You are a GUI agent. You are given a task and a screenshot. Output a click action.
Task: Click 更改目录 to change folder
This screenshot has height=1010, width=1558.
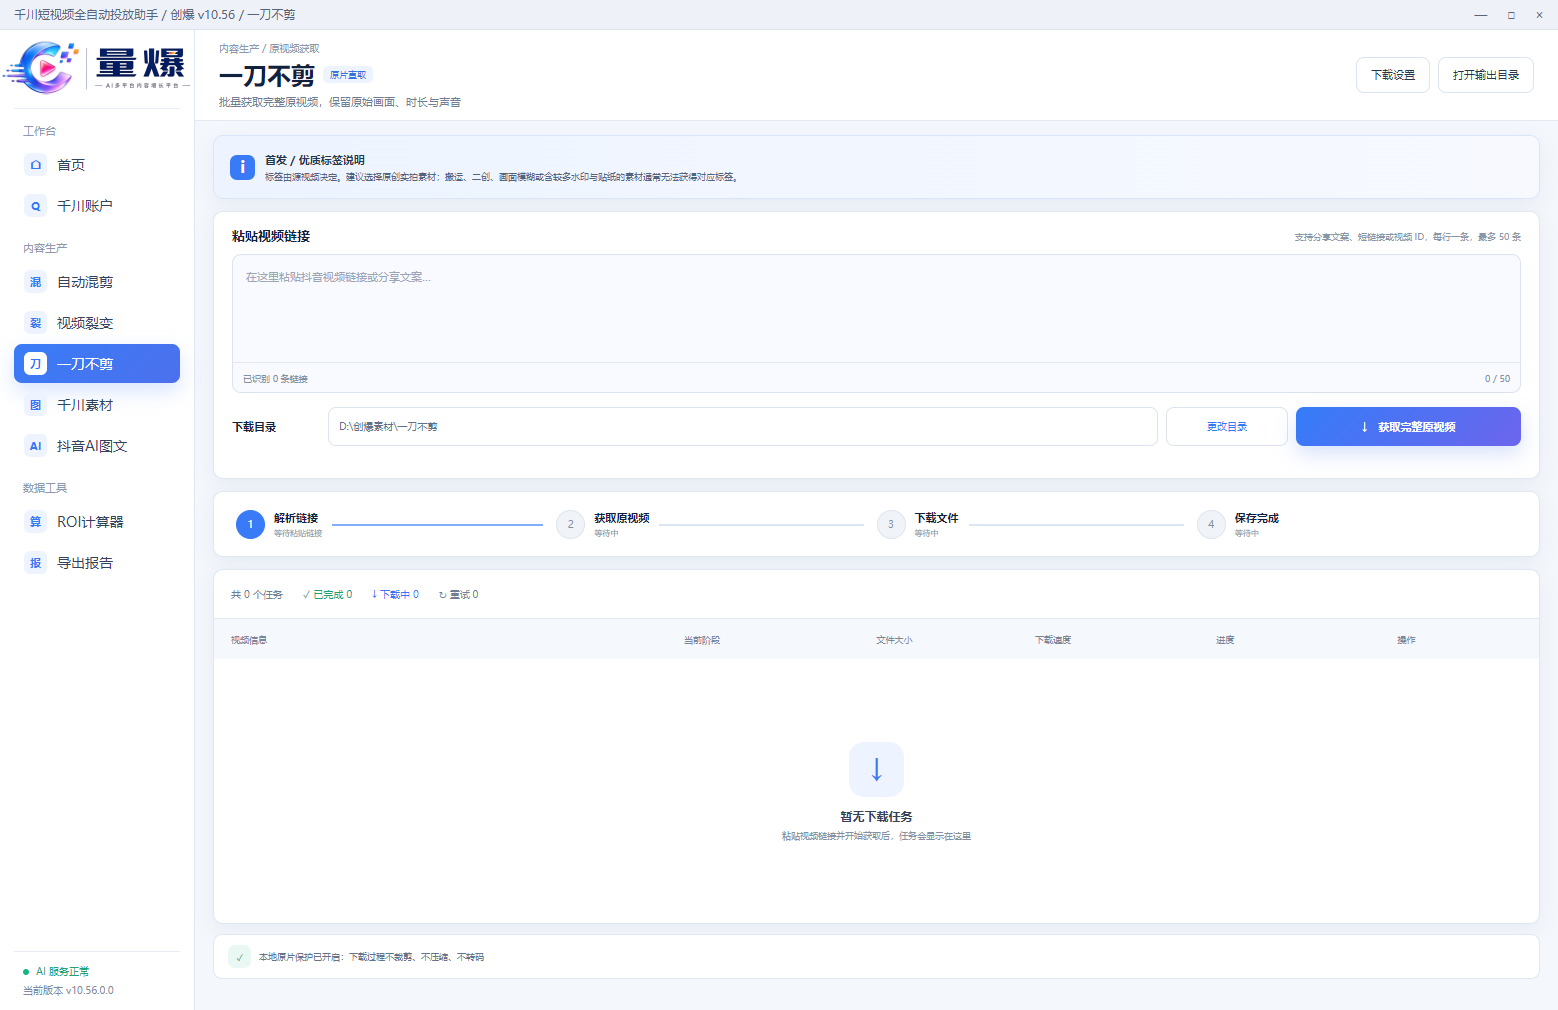click(x=1227, y=427)
